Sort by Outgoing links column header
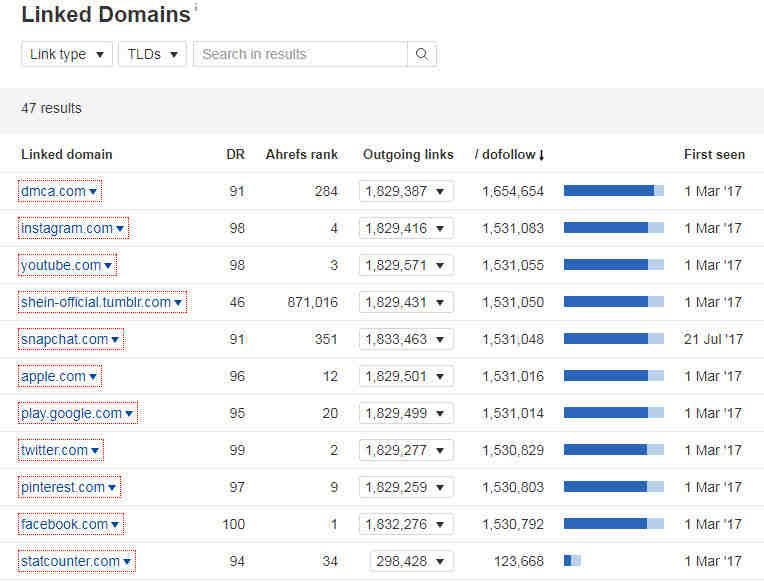764x582 pixels. tap(408, 155)
